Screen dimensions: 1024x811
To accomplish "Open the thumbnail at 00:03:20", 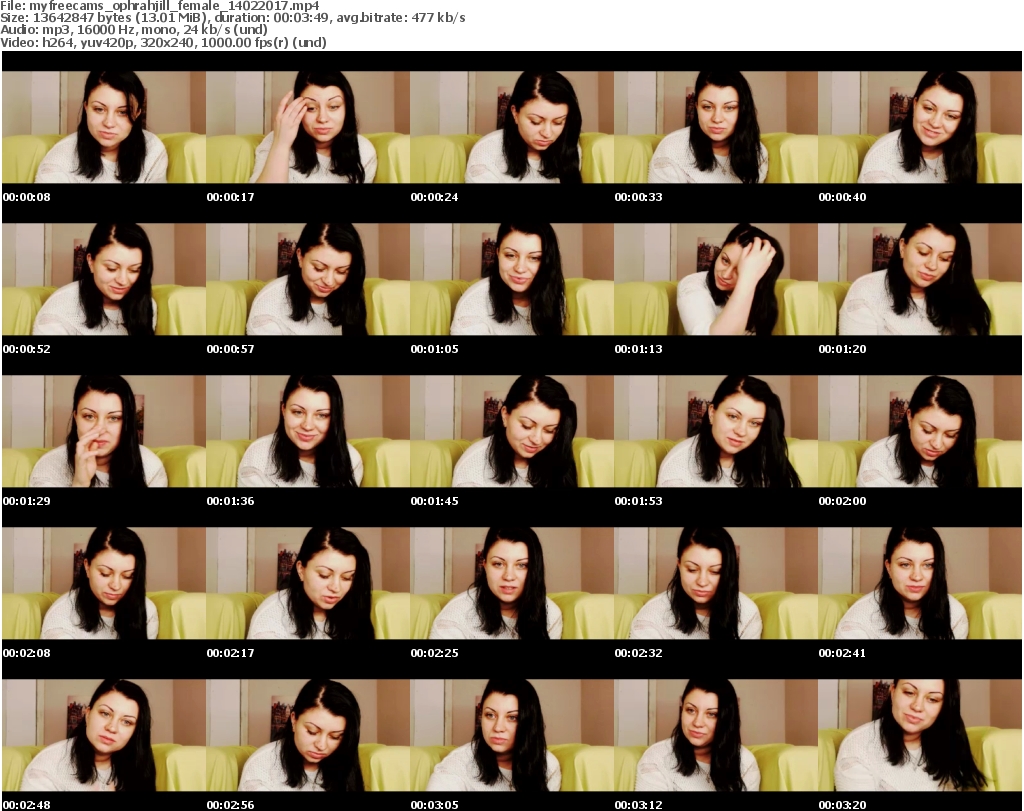I will point(920,735).
